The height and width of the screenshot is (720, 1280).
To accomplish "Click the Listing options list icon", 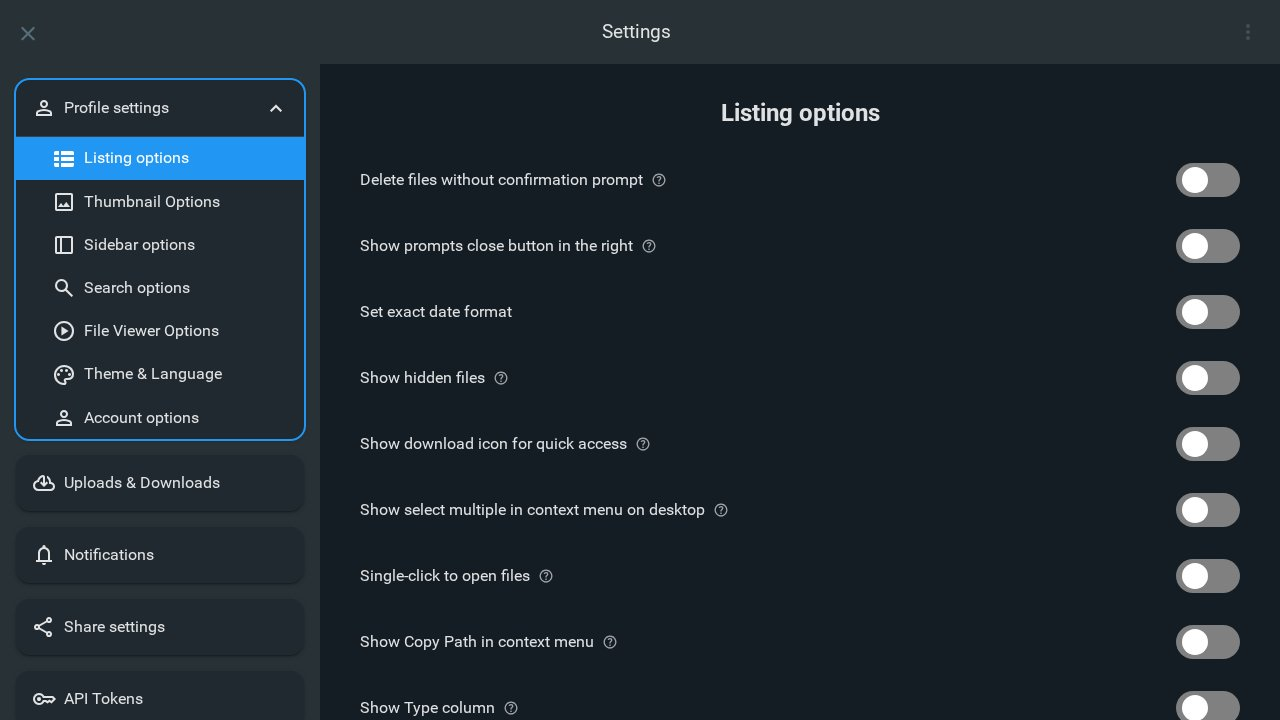I will point(64,158).
